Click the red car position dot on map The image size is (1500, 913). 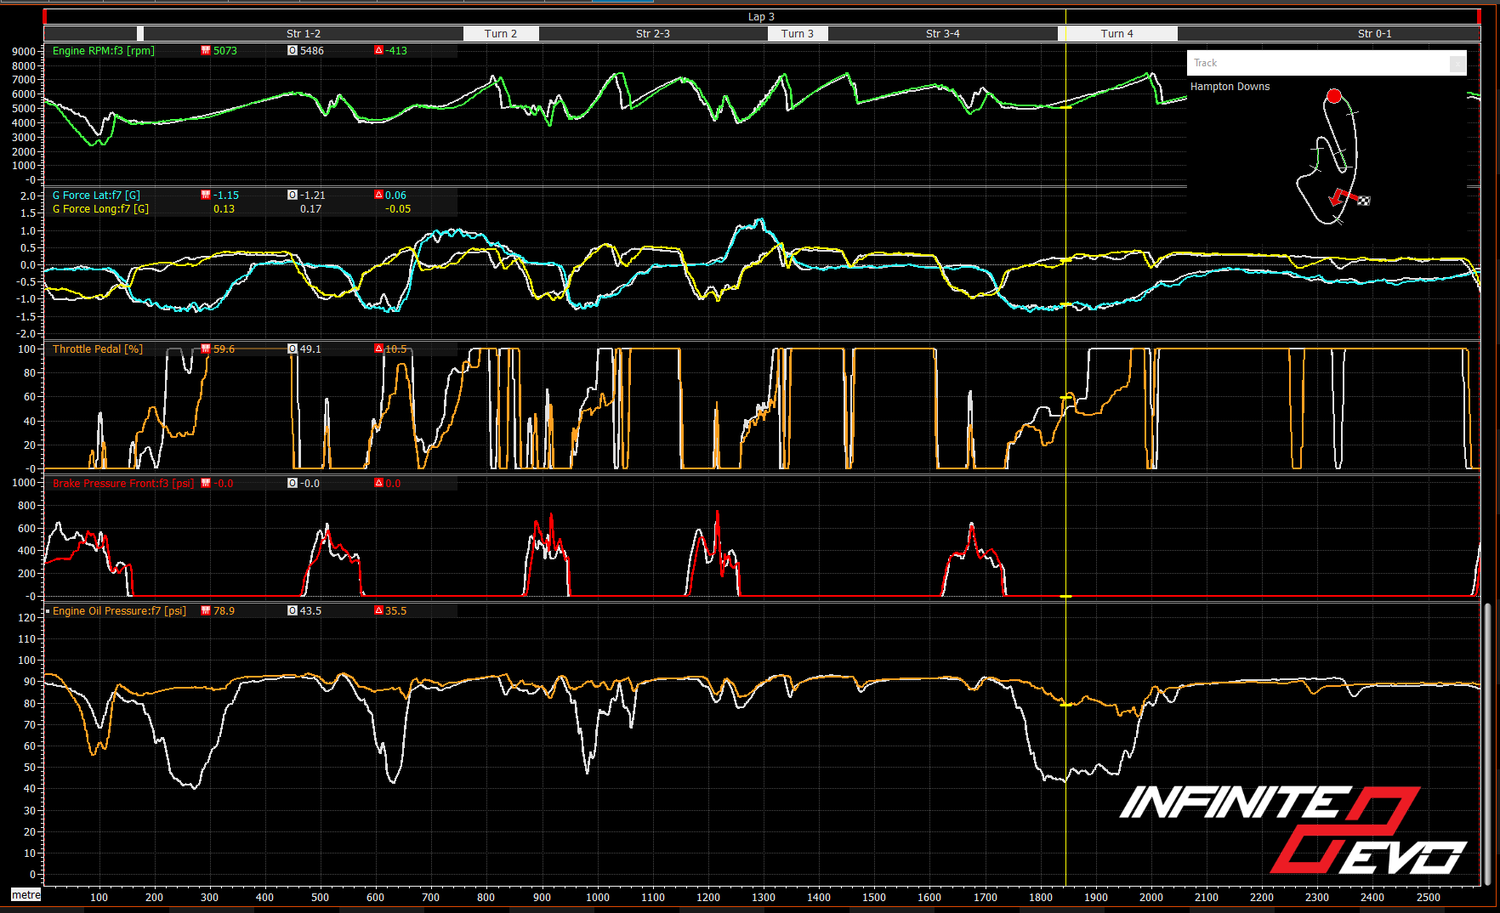point(1333,96)
